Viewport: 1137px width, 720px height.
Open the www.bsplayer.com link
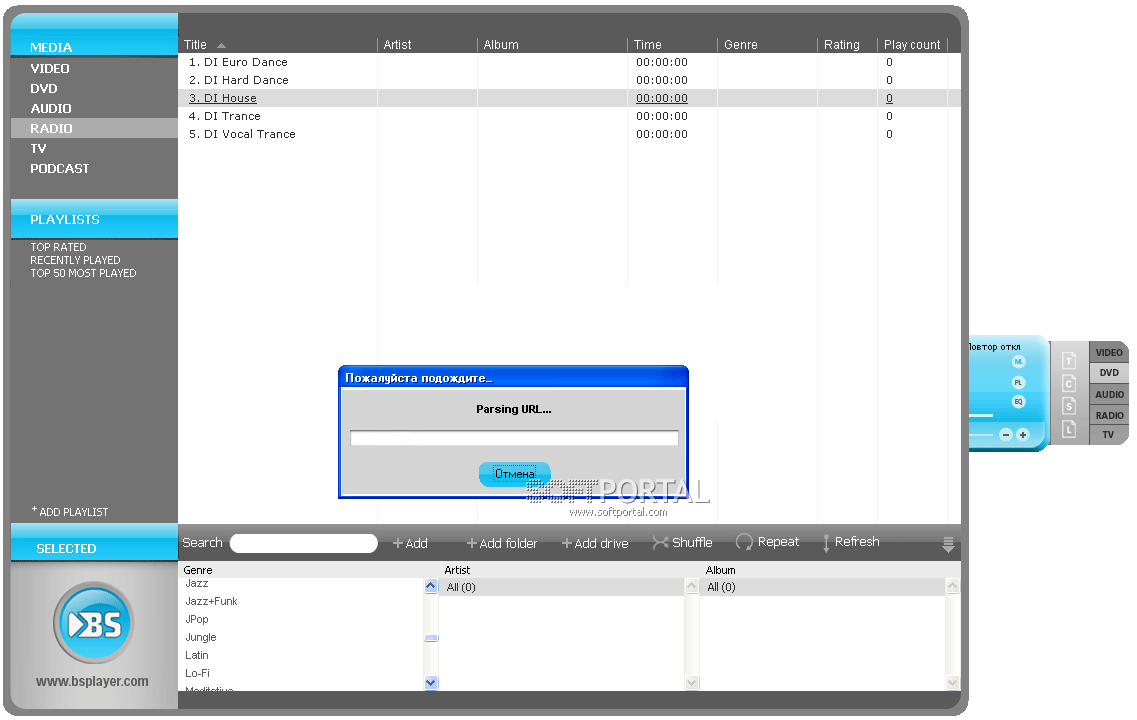point(92,682)
